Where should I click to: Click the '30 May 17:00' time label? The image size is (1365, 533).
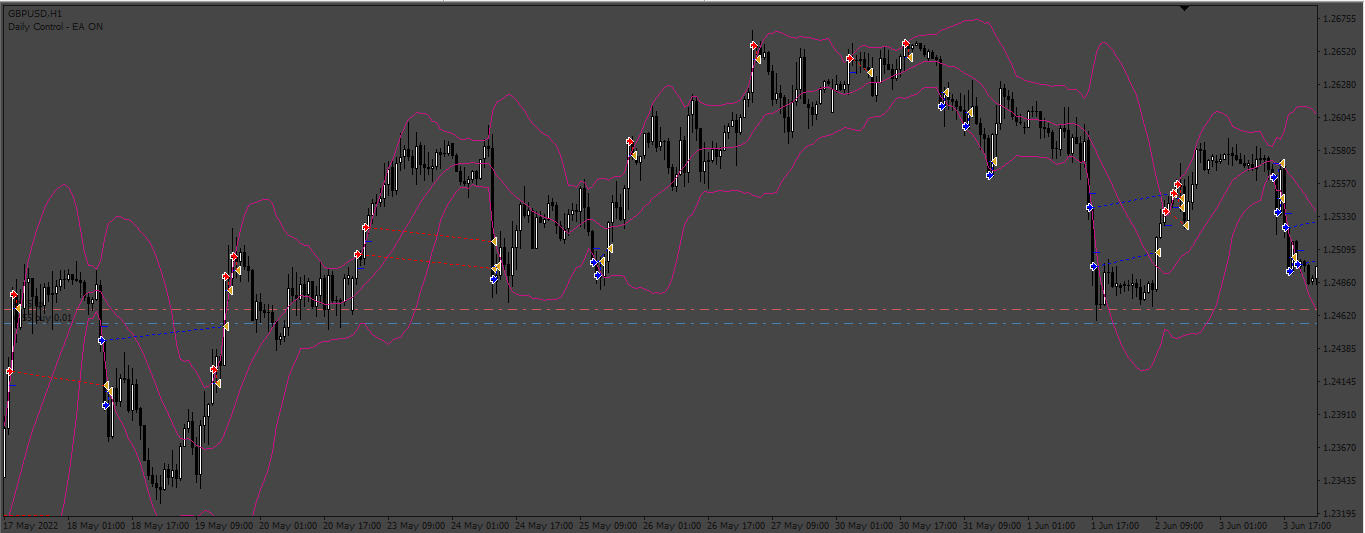(929, 525)
